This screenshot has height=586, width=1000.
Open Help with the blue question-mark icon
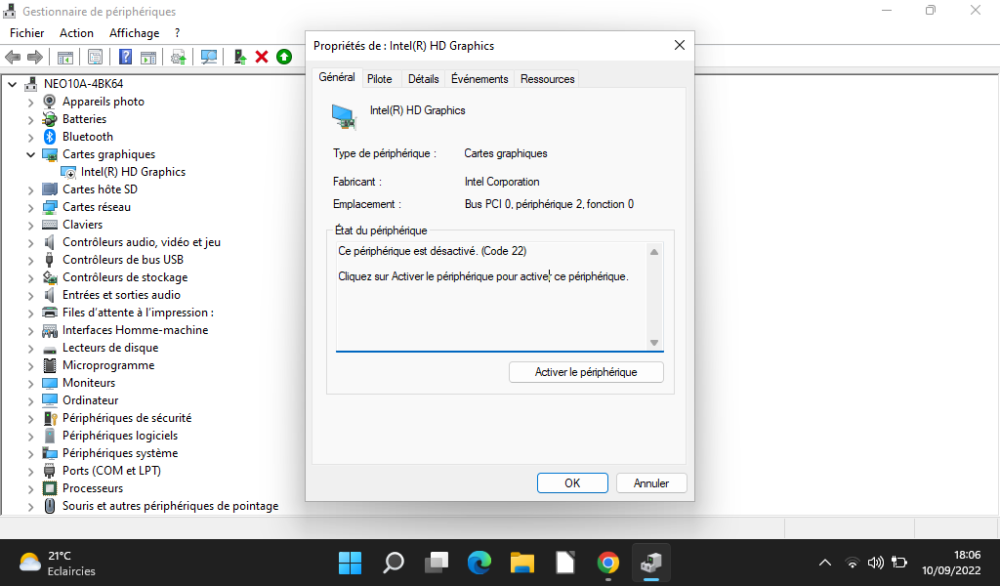125,57
